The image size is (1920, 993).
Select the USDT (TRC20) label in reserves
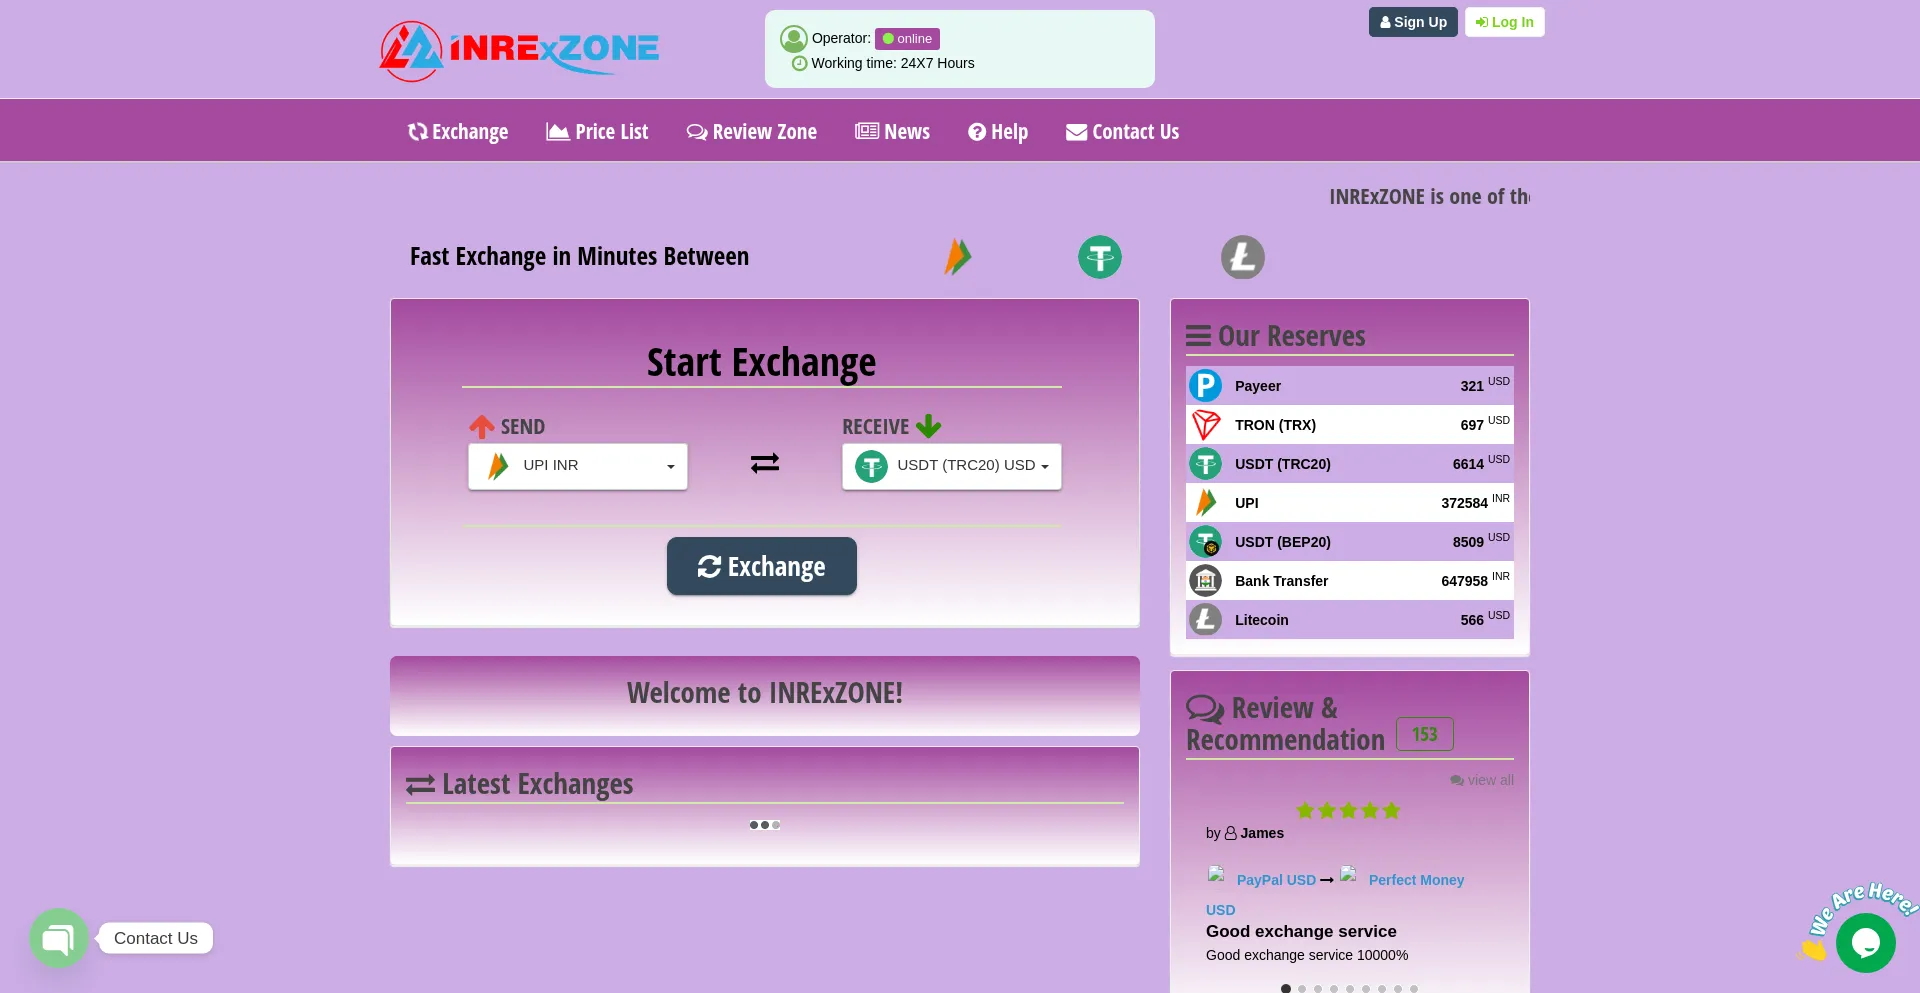click(1283, 464)
